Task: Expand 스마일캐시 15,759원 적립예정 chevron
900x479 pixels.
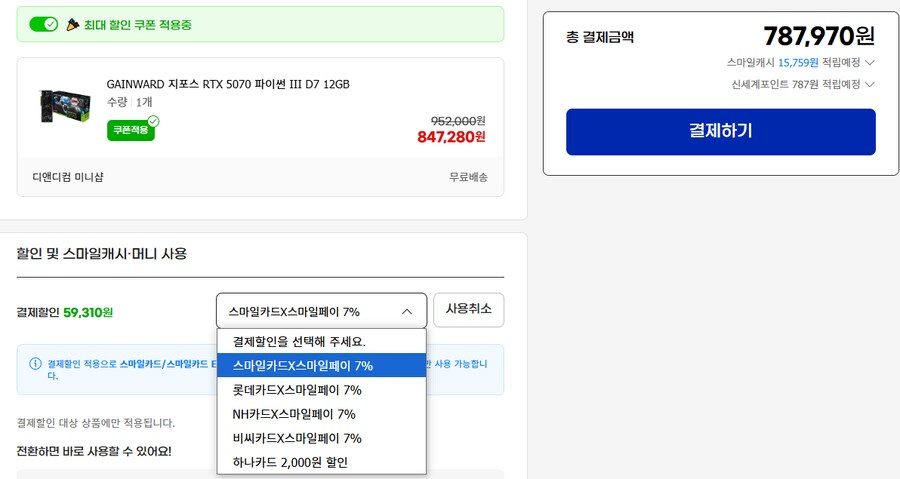Action: pos(870,62)
